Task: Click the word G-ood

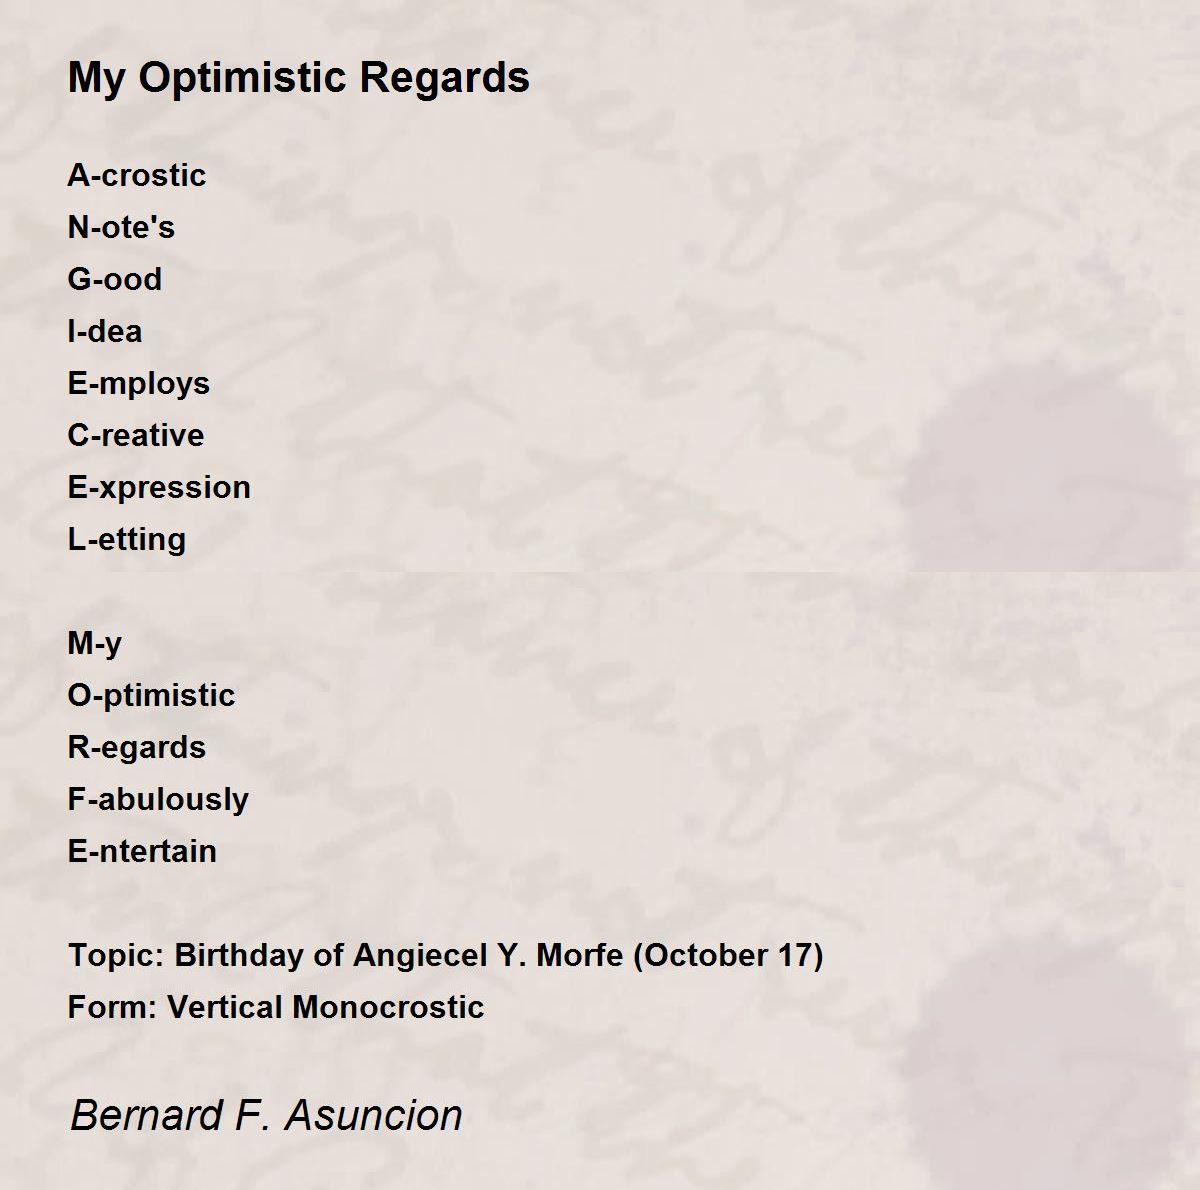Action: point(114,279)
